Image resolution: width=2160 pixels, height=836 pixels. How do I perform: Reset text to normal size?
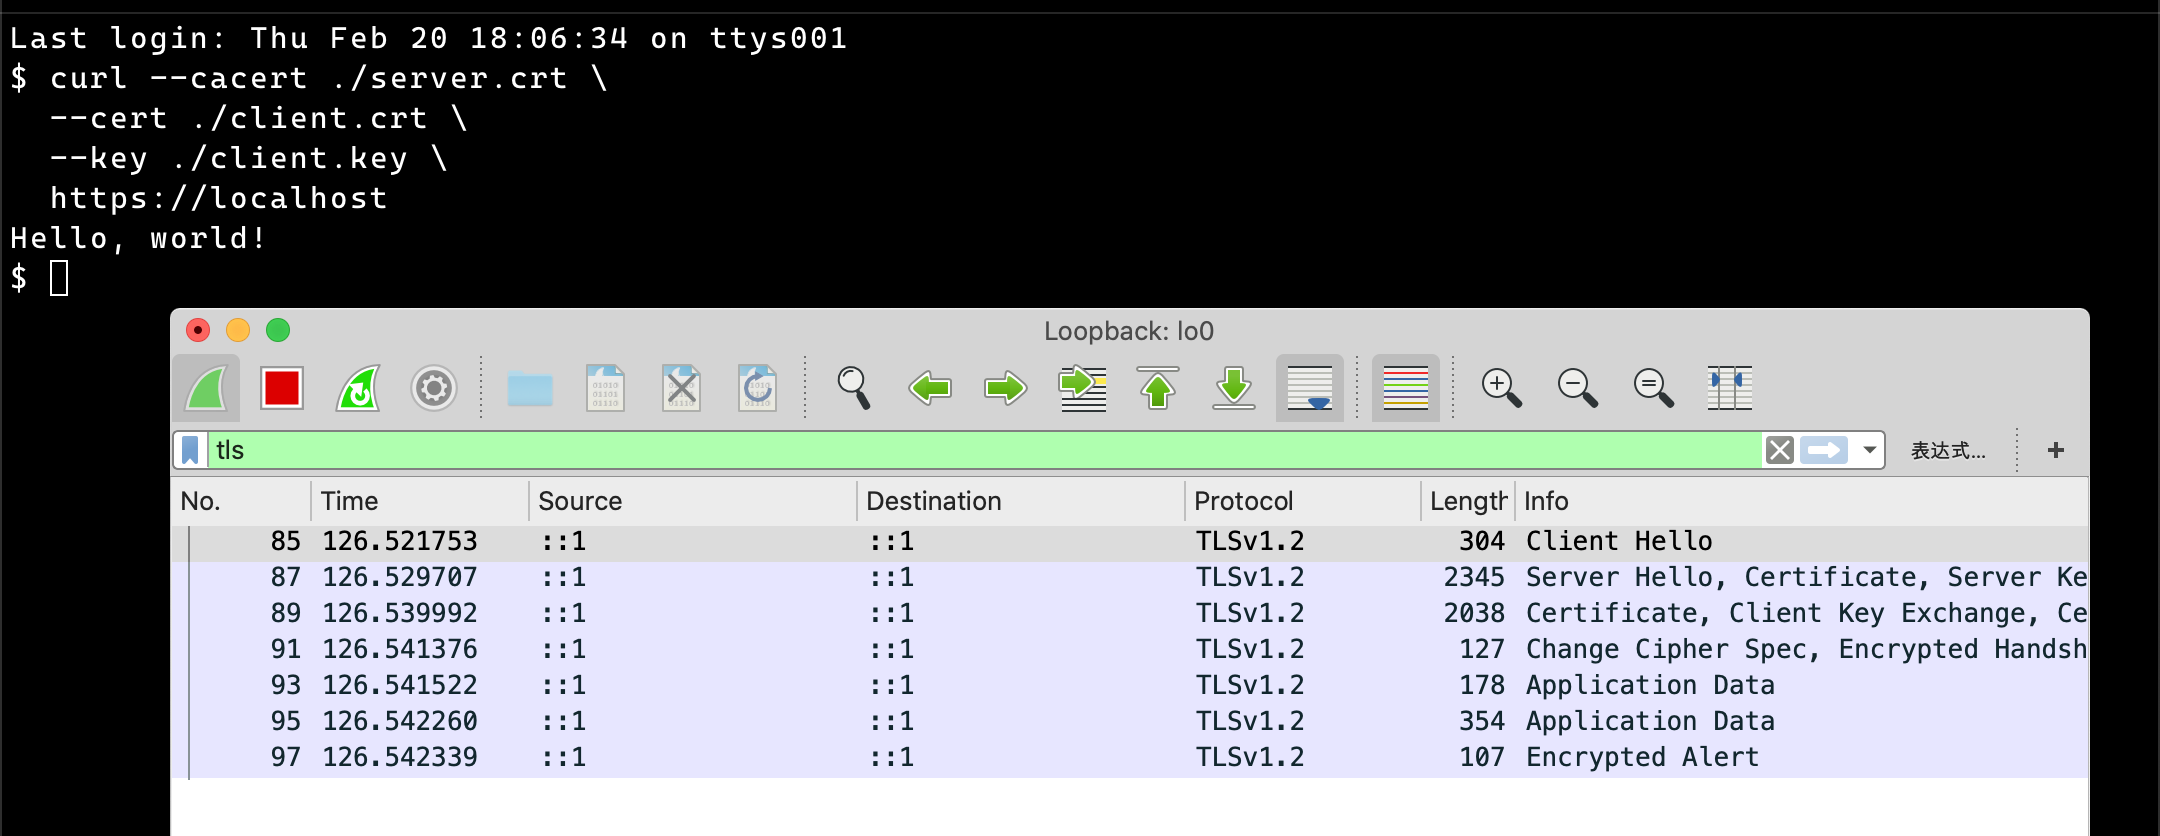[1653, 388]
